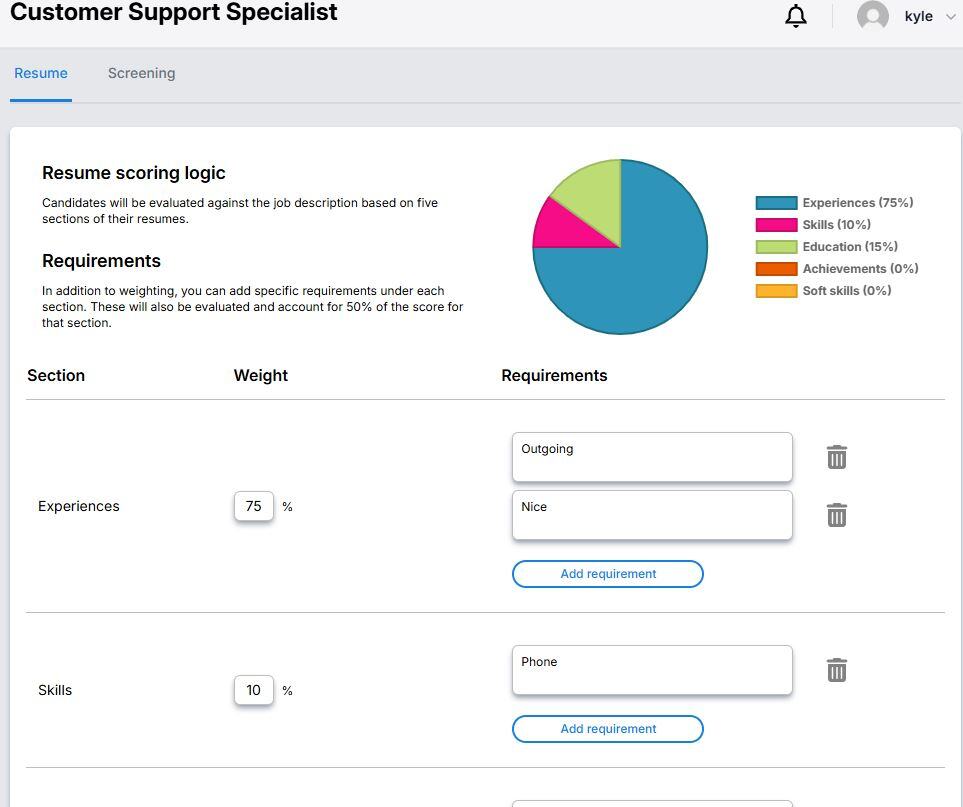Click the Weight column header

click(260, 375)
